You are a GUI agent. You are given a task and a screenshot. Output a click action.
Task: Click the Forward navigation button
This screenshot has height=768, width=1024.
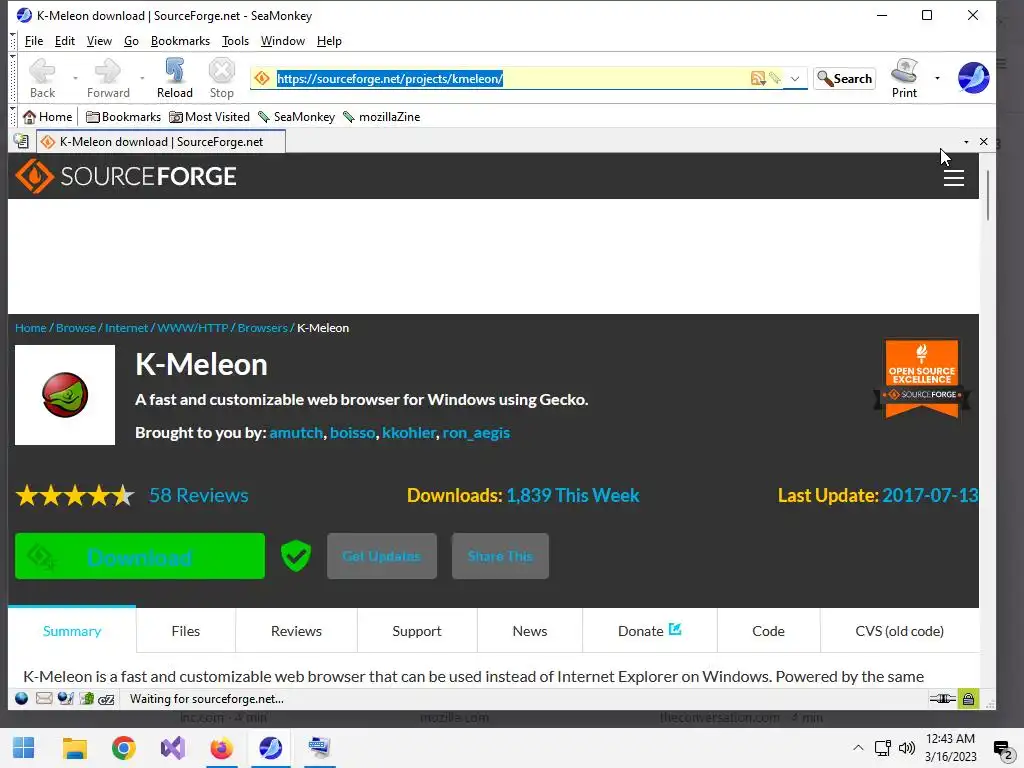pyautogui.click(x=108, y=78)
